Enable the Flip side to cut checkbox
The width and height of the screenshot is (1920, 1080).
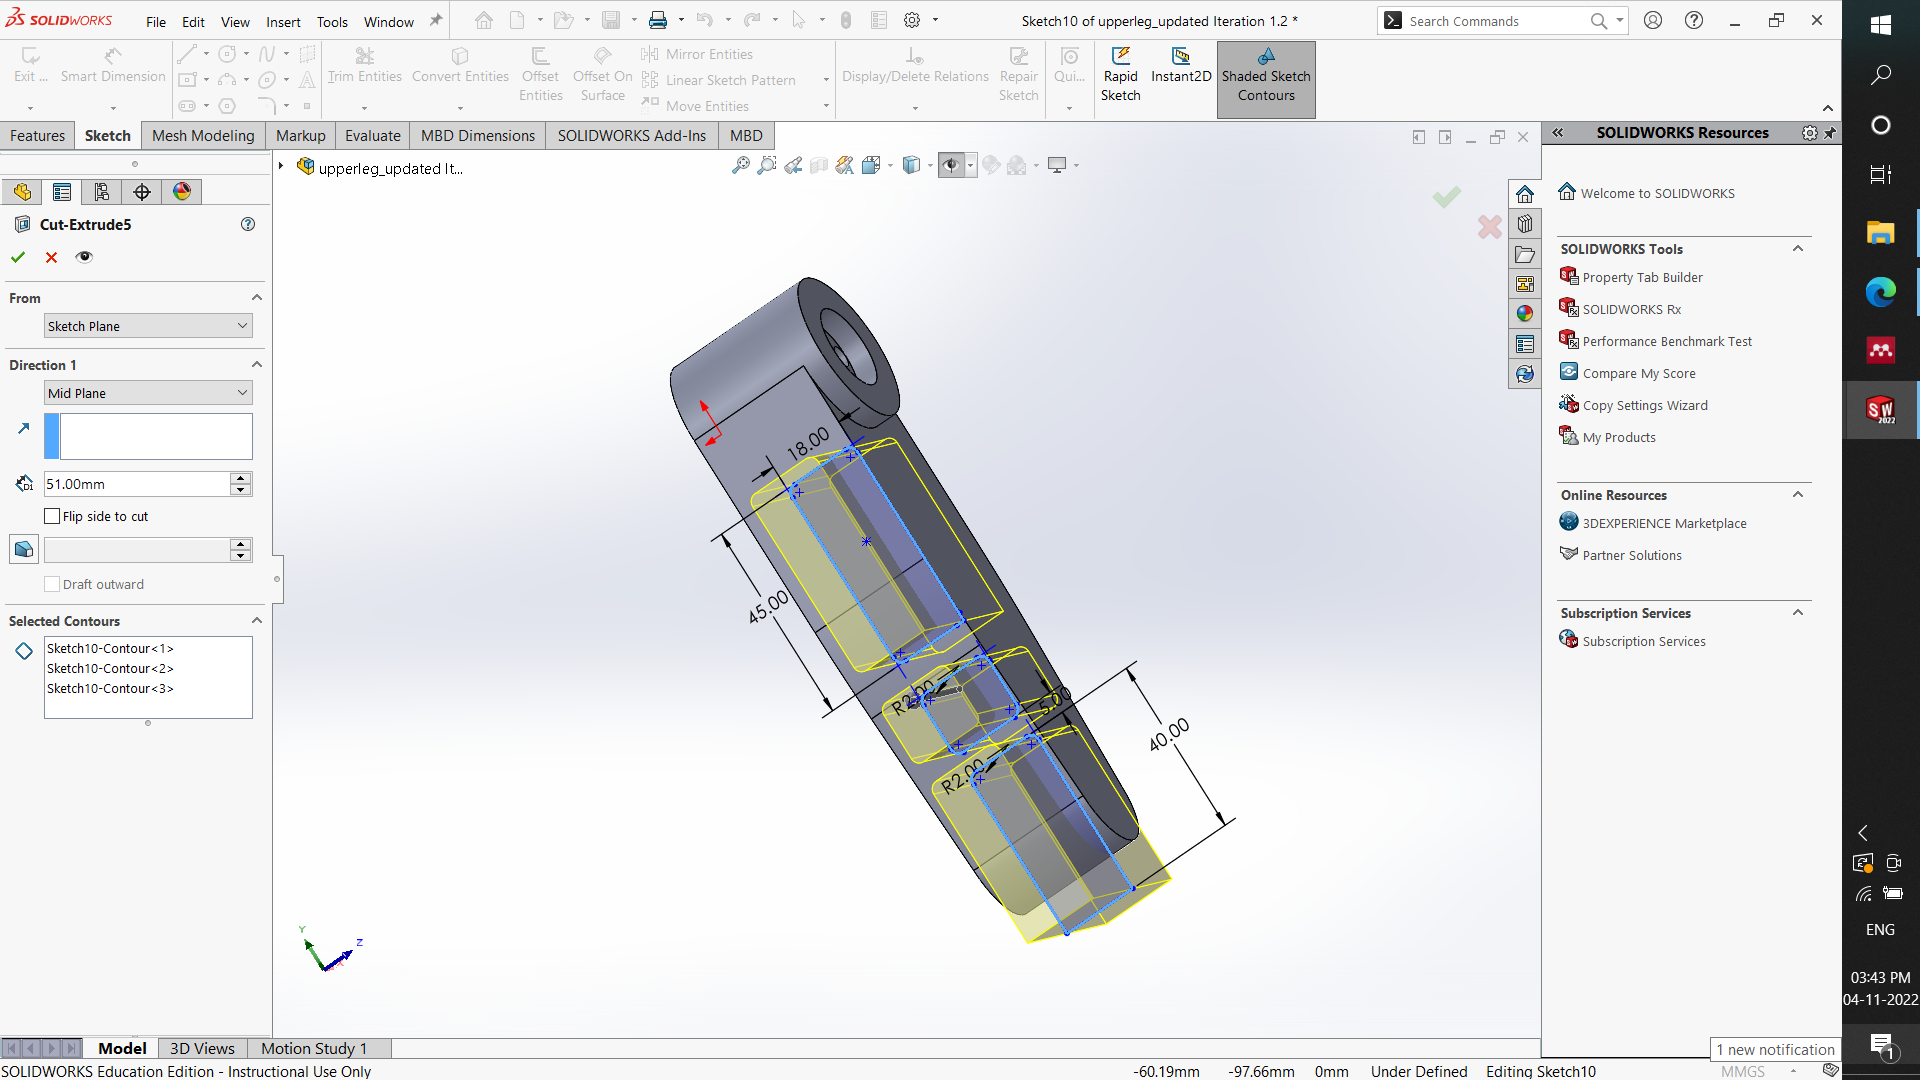coord(51,516)
